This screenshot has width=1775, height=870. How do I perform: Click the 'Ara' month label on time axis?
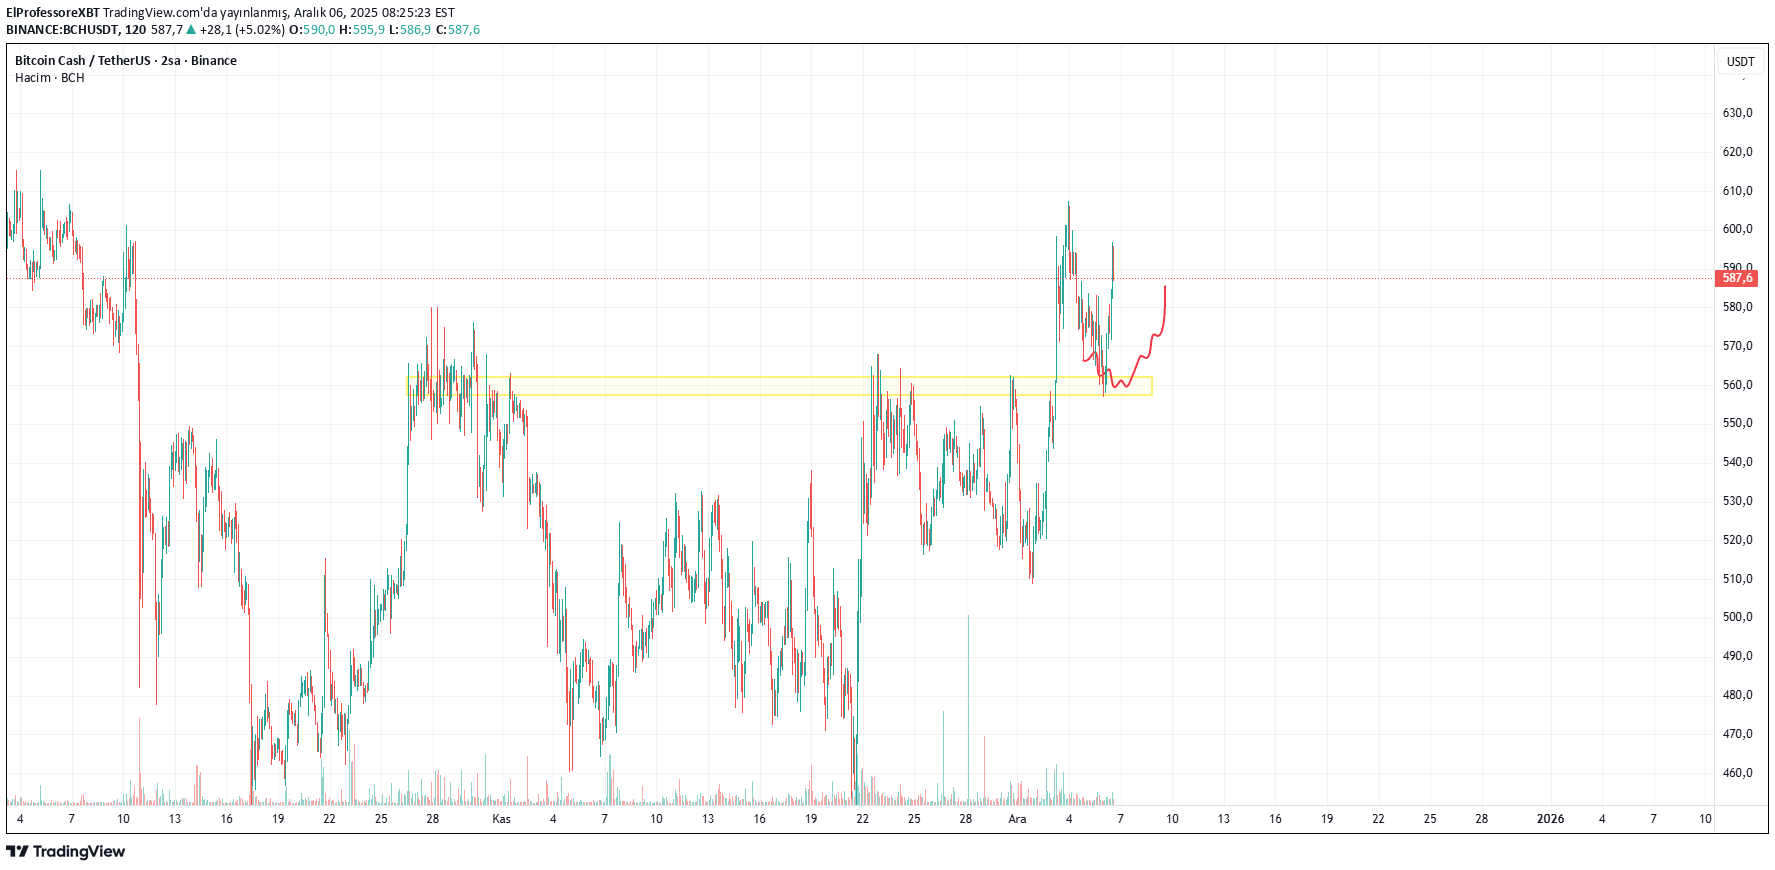tap(1017, 819)
